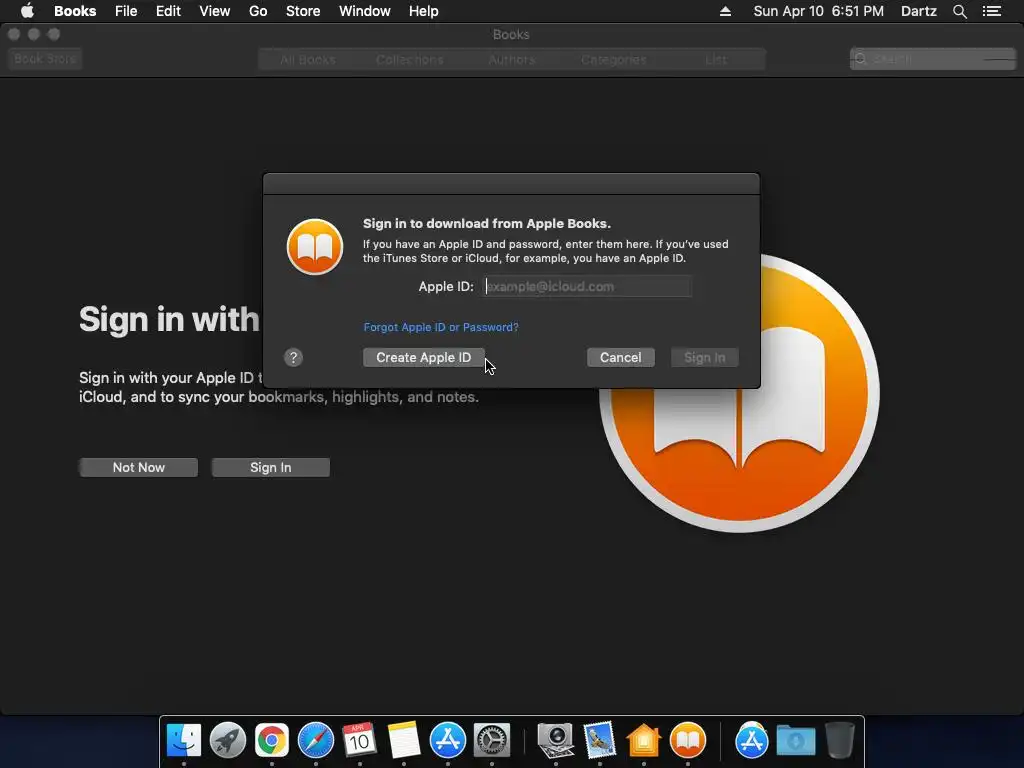Open App Store icon next to Downloads folder
The height and width of the screenshot is (768, 1024).
pyautogui.click(x=752, y=740)
